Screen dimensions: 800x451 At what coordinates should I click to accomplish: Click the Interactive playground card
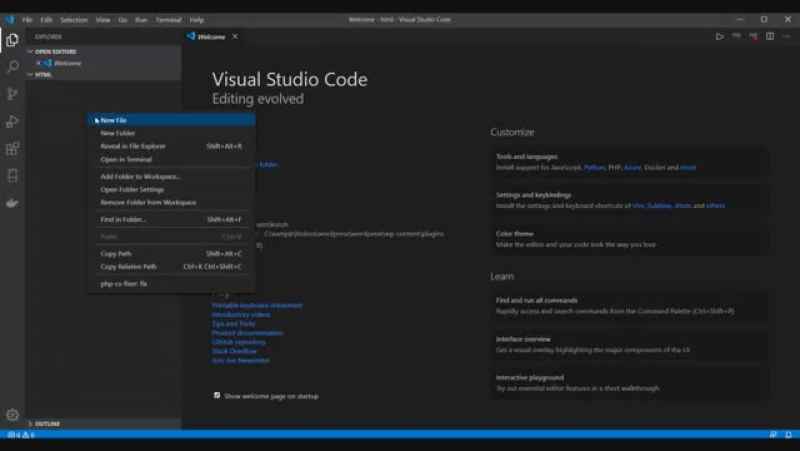[x=630, y=383]
